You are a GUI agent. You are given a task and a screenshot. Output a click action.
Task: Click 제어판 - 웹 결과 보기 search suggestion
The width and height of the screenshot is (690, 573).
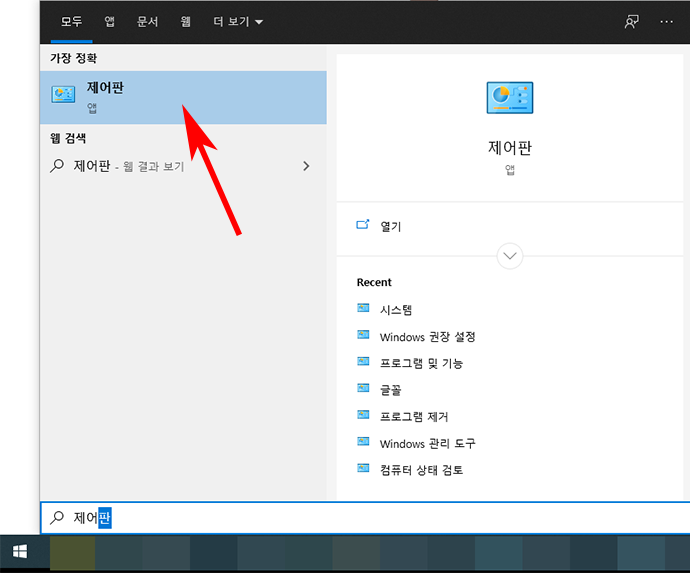[x=183, y=166]
